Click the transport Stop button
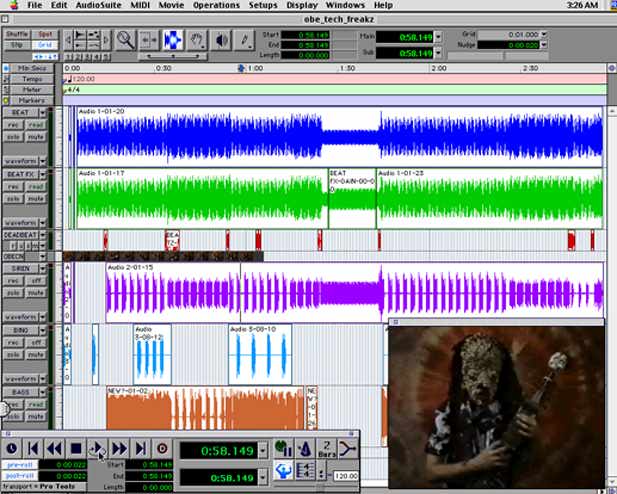 (x=76, y=448)
